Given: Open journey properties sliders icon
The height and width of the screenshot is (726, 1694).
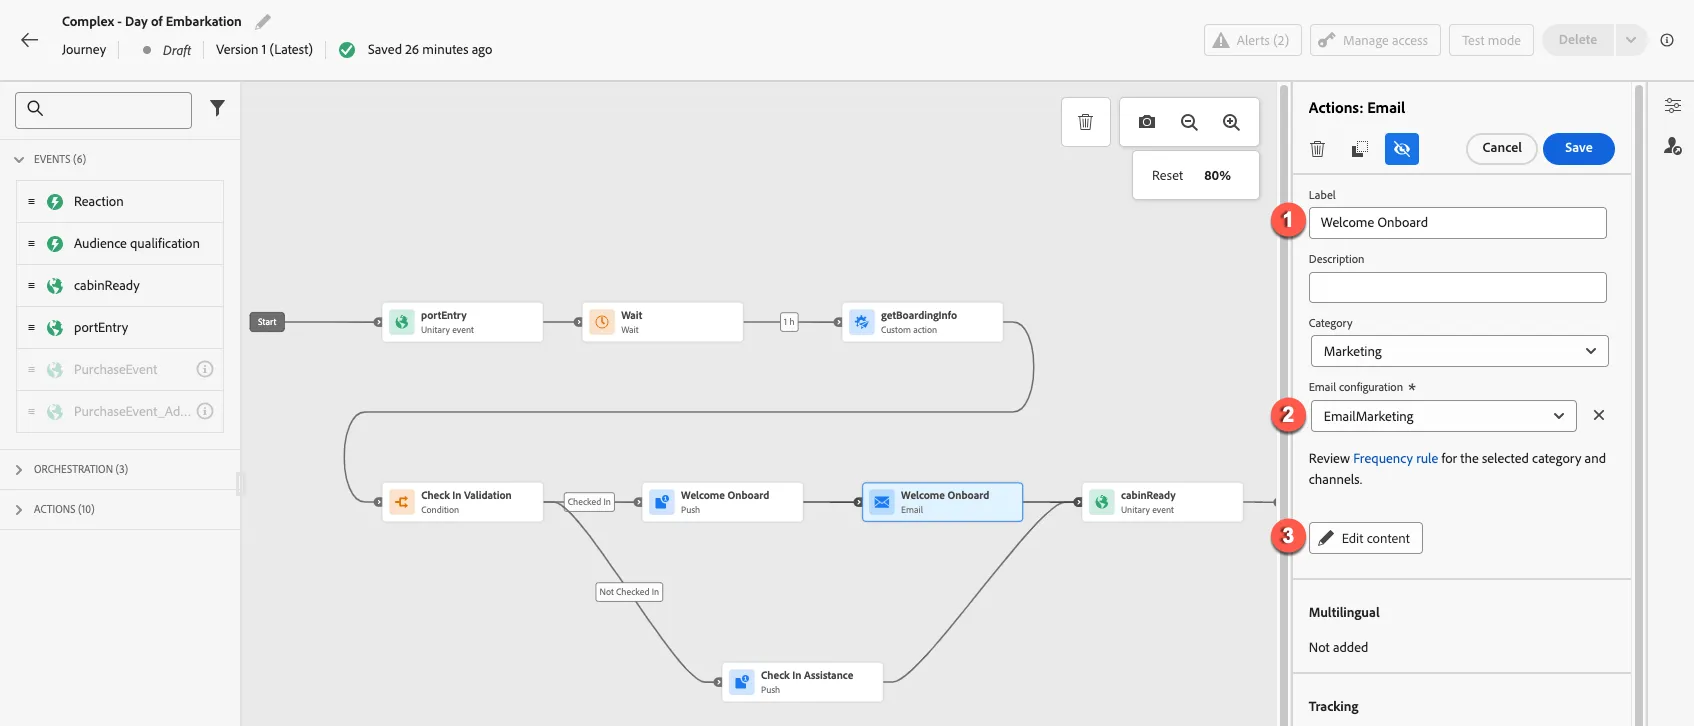Looking at the screenshot, I should pos(1672,105).
